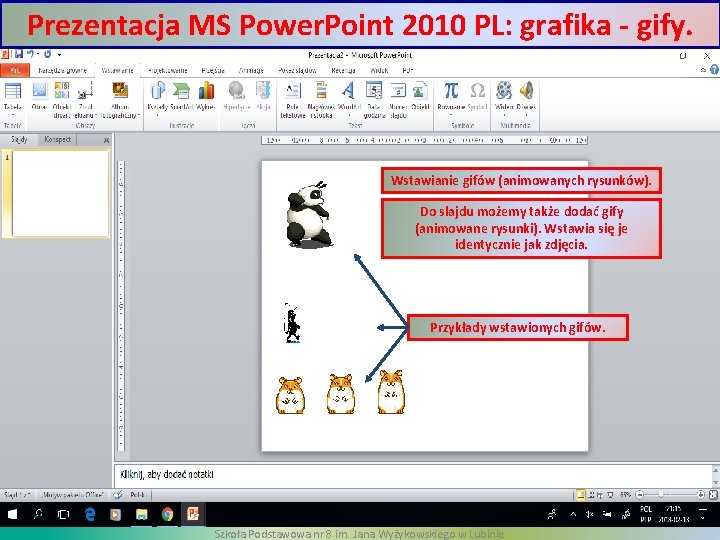720x540 pixels.
Task: Launch Edge from the taskbar
Action: click(x=90, y=514)
